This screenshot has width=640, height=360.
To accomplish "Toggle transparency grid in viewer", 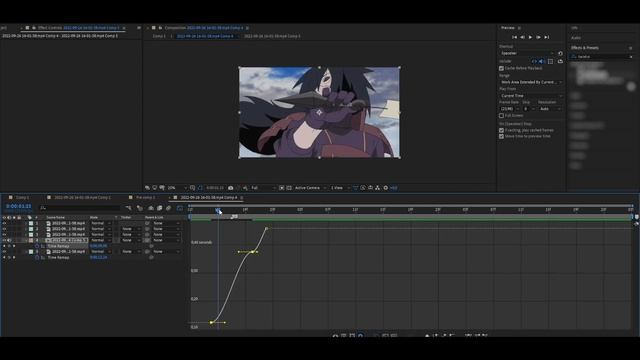I will click(289, 188).
